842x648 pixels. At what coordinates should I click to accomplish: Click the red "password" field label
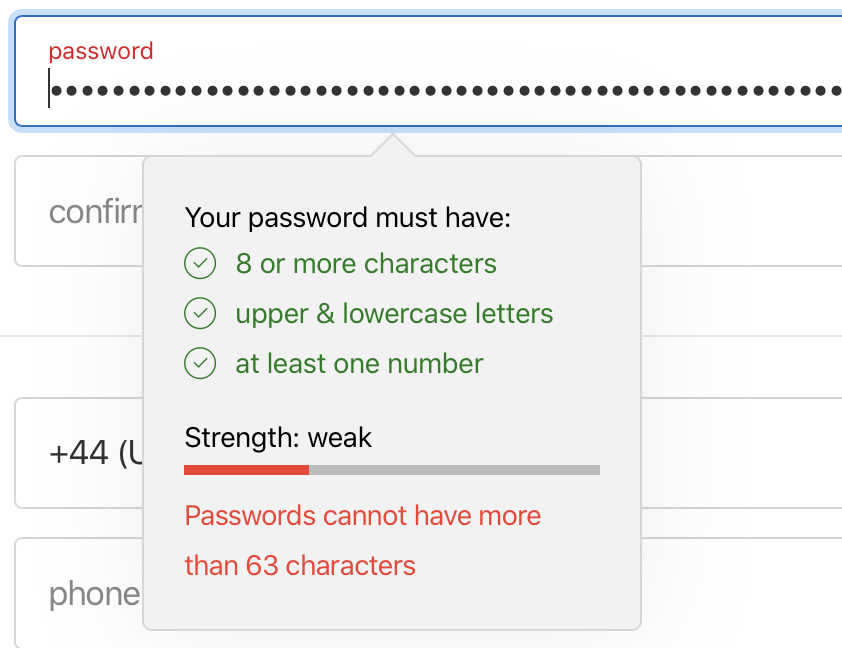click(x=101, y=51)
